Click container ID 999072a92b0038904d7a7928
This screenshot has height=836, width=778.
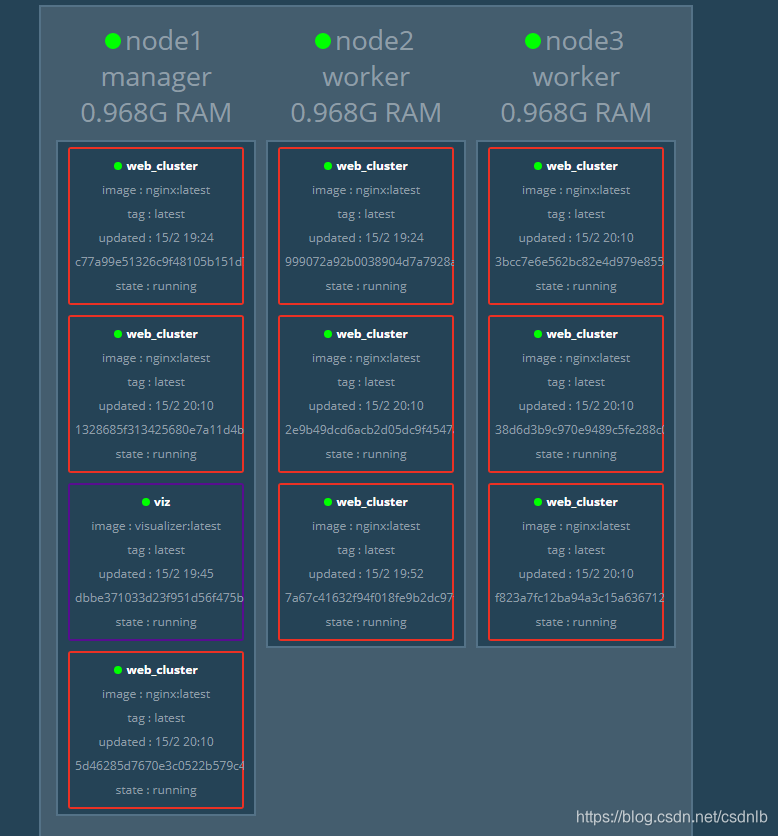(369, 262)
